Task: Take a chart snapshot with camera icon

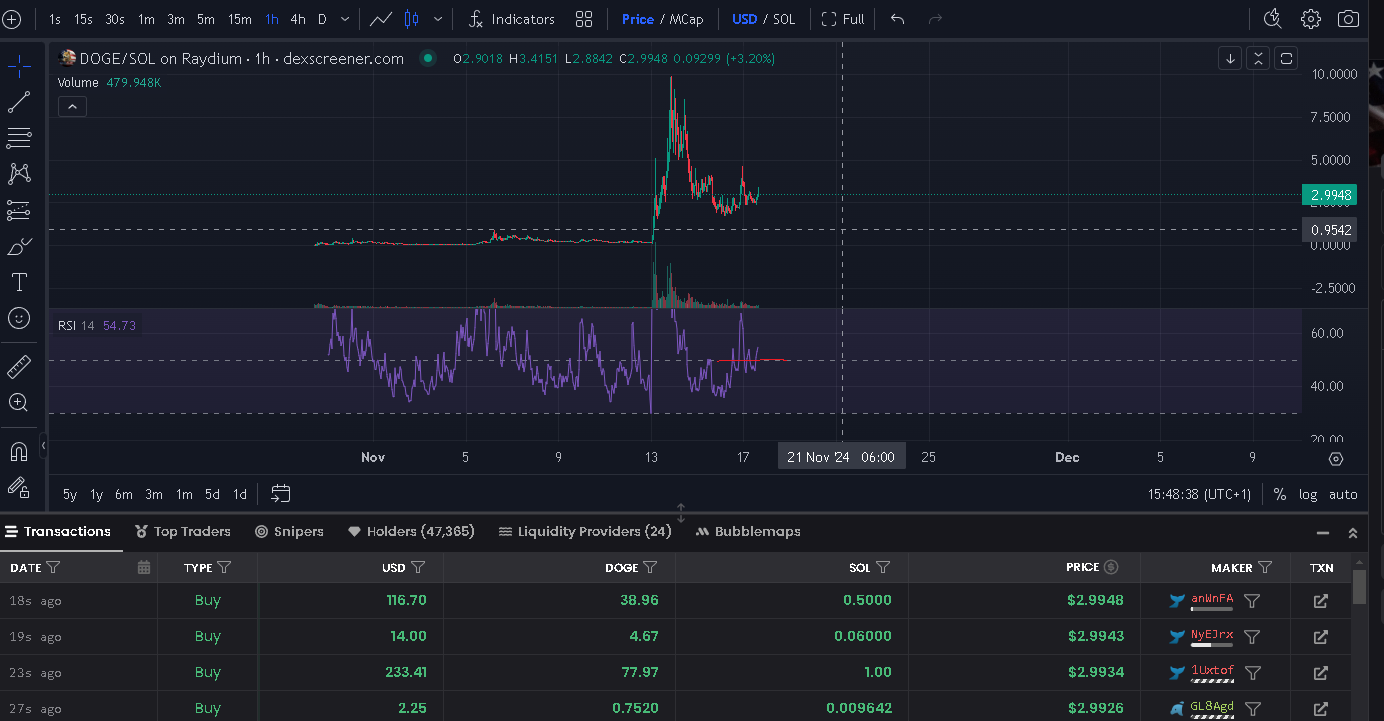Action: [x=1348, y=19]
